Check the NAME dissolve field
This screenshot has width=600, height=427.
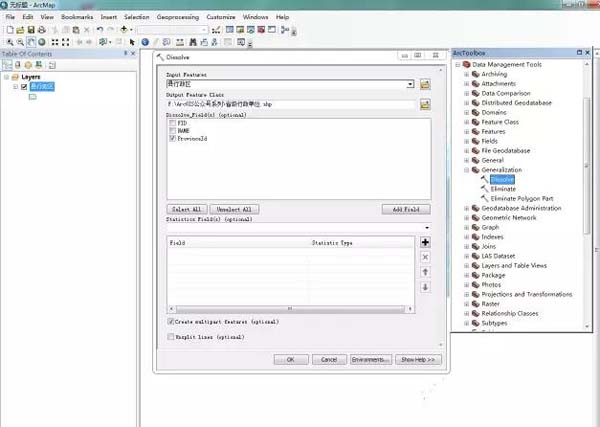173,130
